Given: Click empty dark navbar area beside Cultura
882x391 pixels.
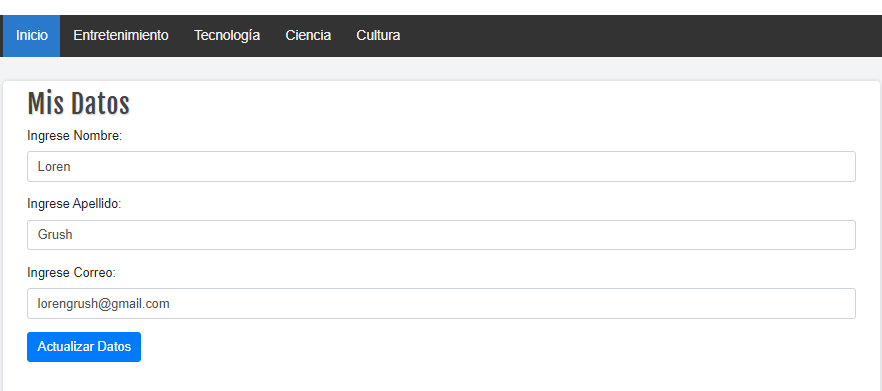Looking at the screenshot, I should click(x=641, y=35).
